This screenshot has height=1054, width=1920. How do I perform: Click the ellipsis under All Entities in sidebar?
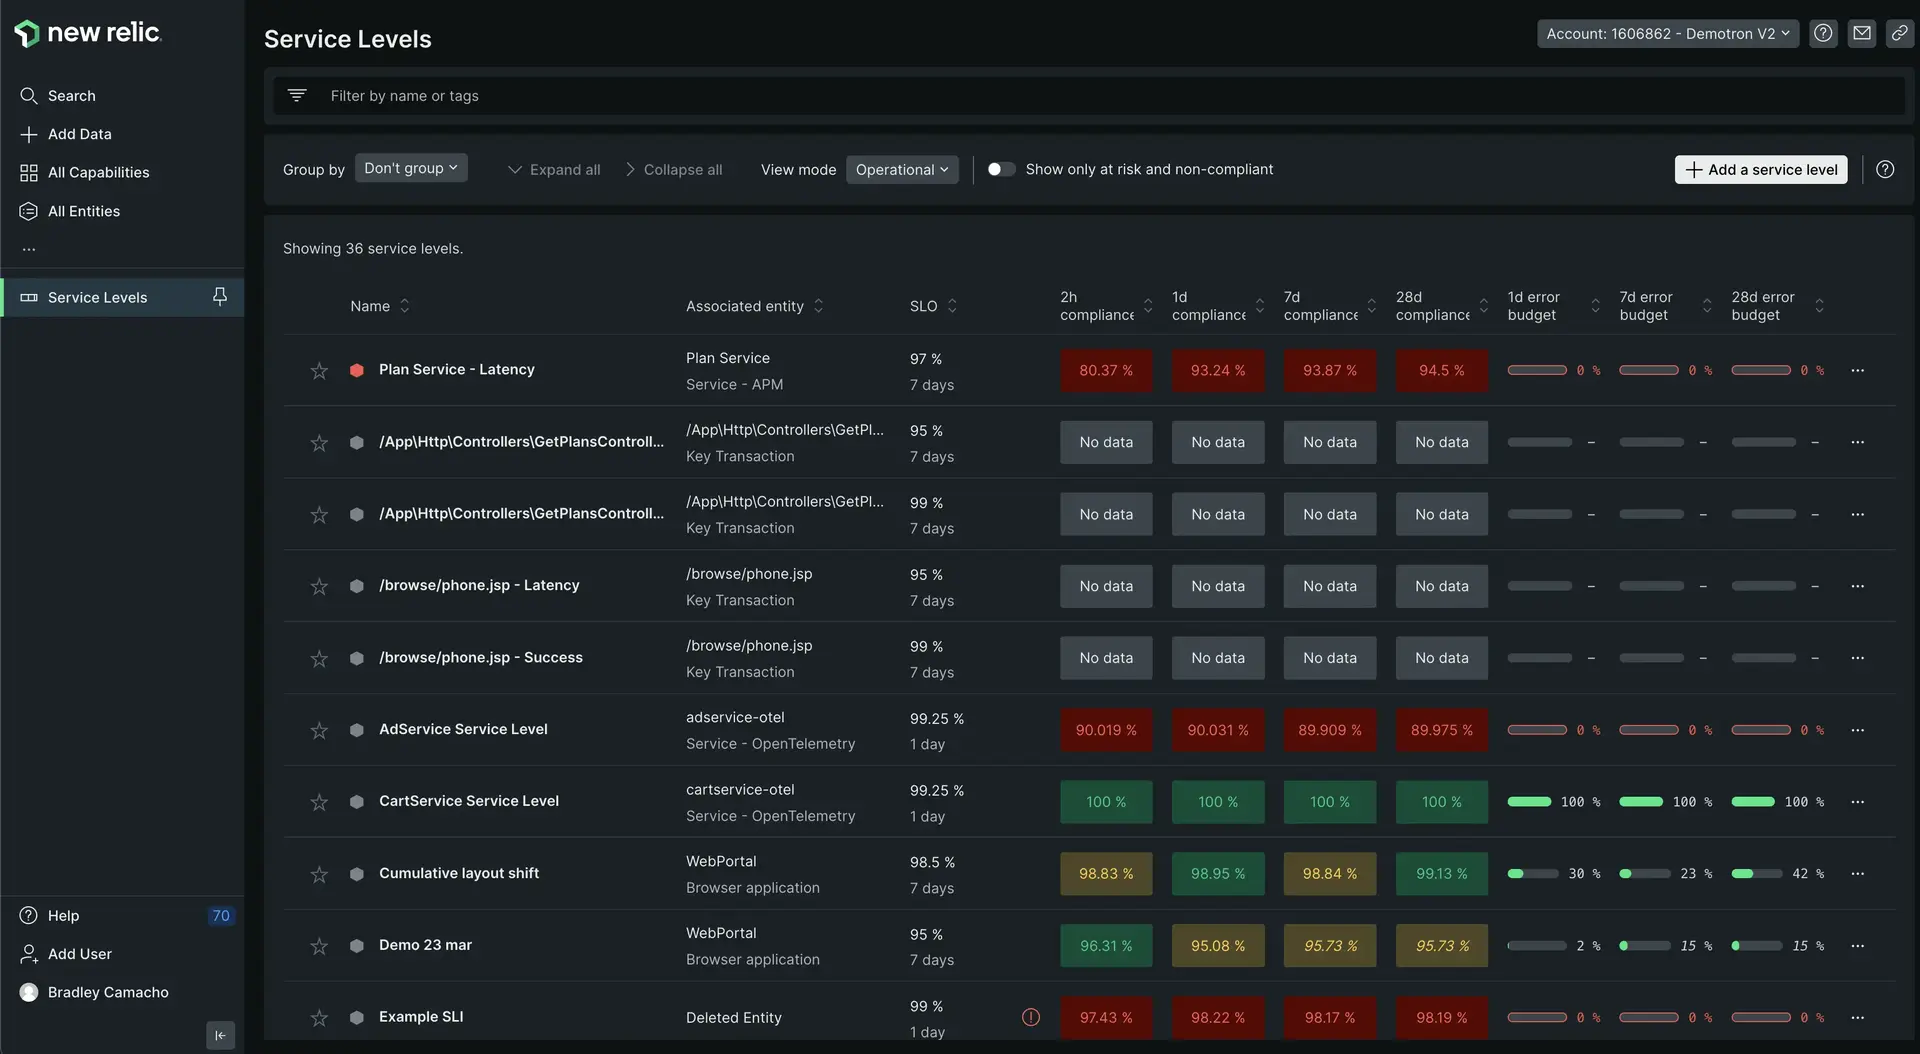(29, 249)
